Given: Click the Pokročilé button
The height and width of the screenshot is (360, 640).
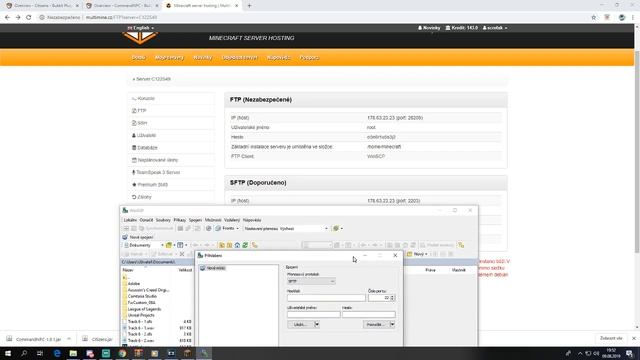Looking at the screenshot, I should [376, 324].
